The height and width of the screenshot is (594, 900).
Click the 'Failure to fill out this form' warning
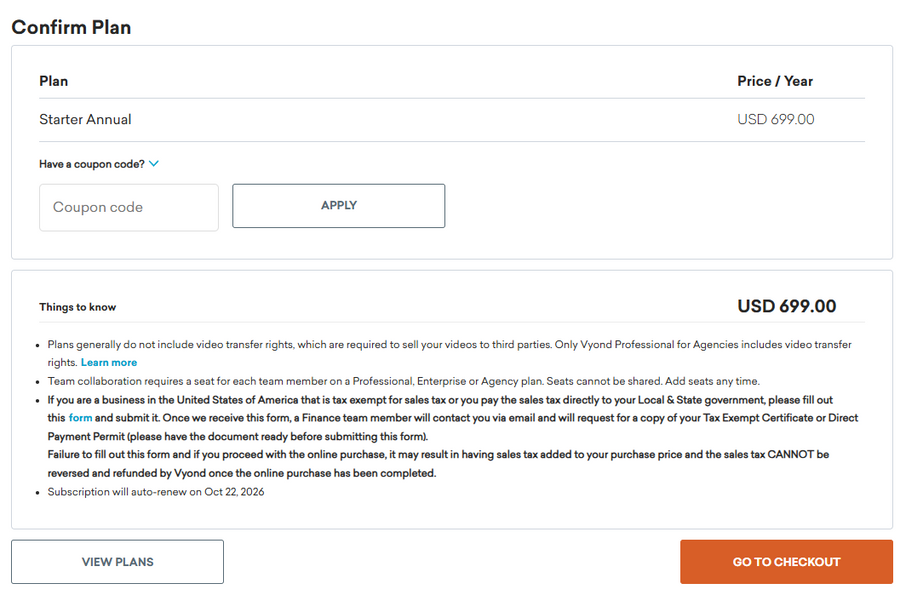click(x=438, y=455)
